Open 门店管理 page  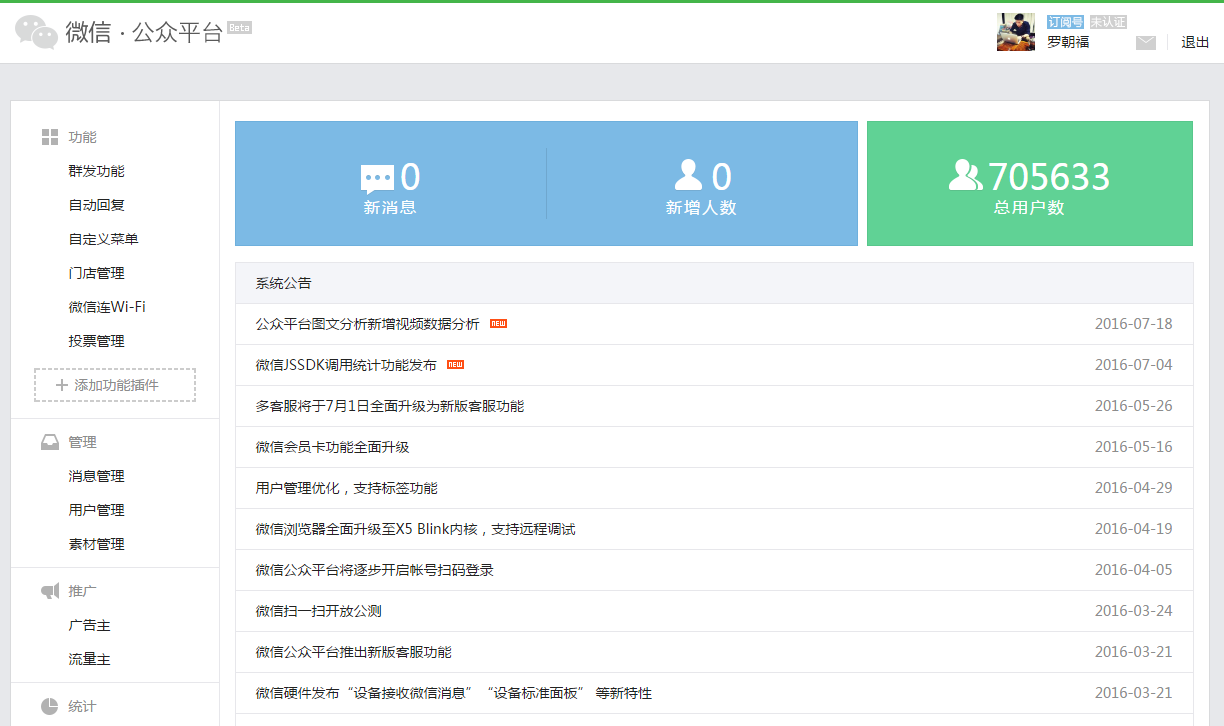click(x=97, y=273)
